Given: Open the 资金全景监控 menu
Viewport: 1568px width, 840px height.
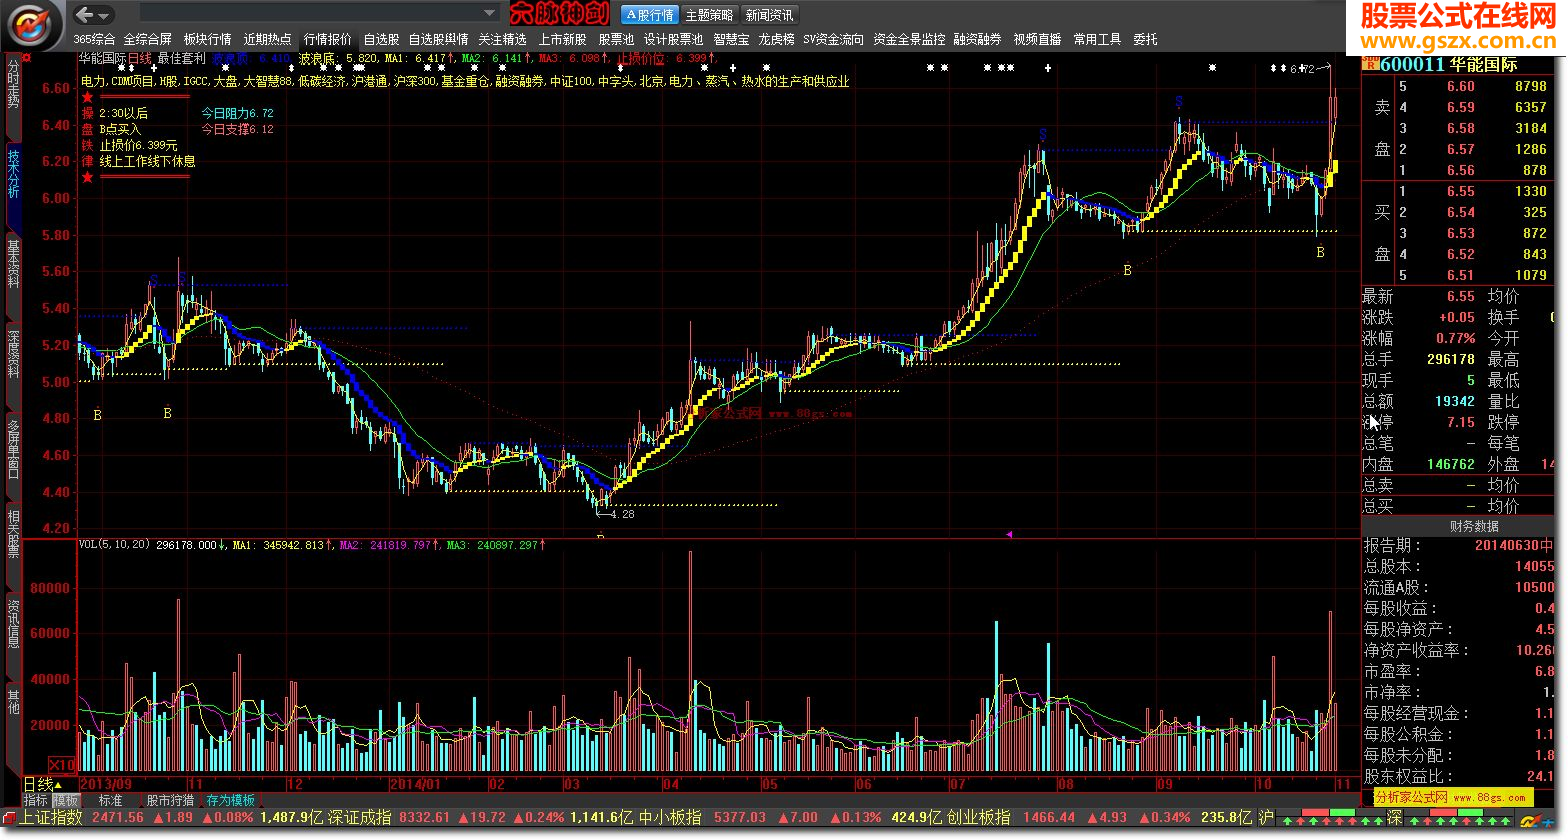Looking at the screenshot, I should point(909,39).
